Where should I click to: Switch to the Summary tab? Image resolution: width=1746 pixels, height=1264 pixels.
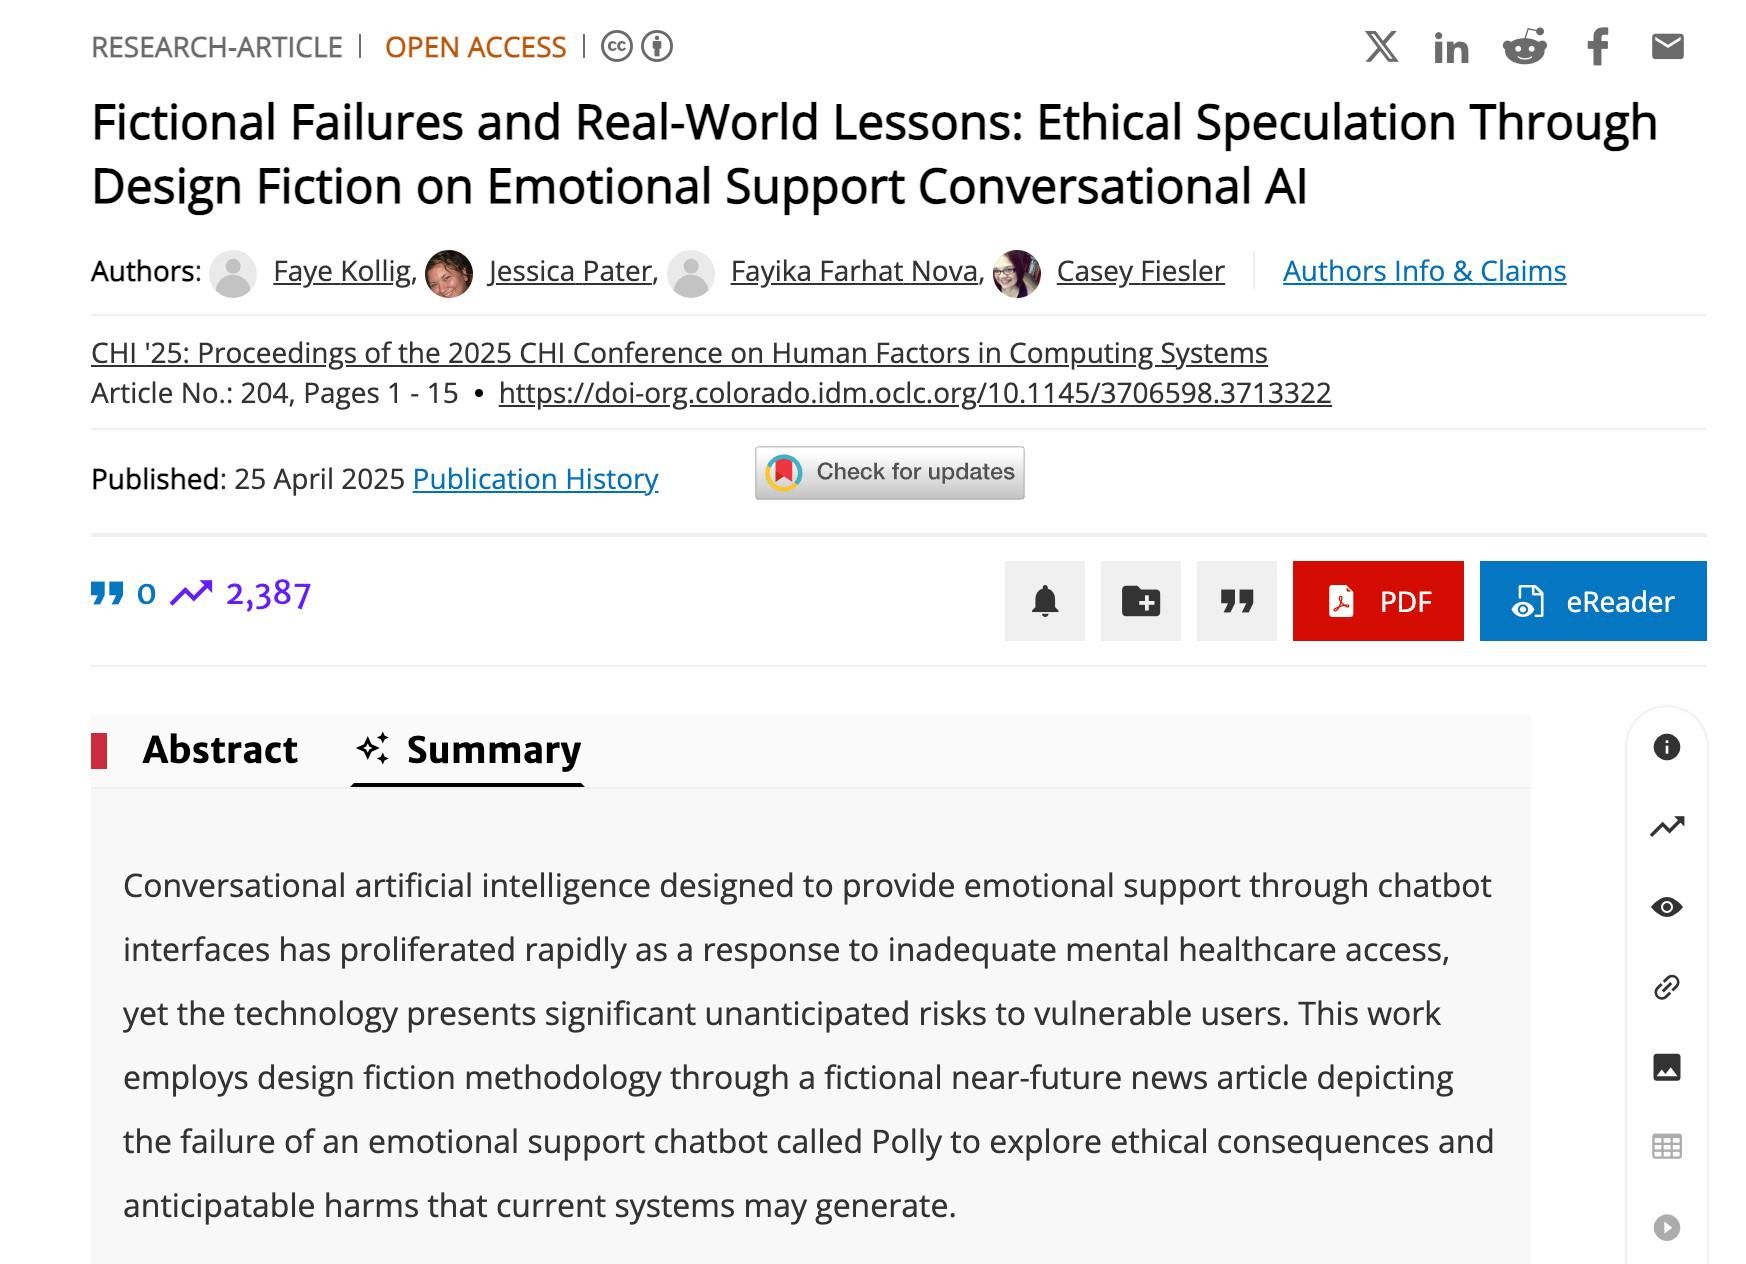493,750
